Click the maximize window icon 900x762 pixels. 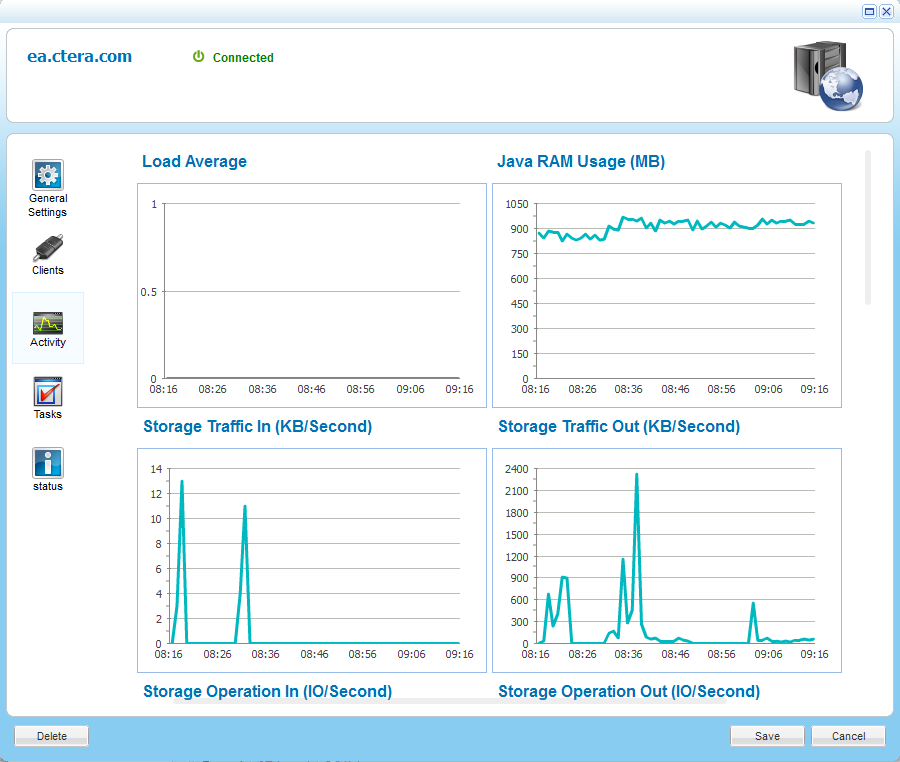tap(869, 11)
